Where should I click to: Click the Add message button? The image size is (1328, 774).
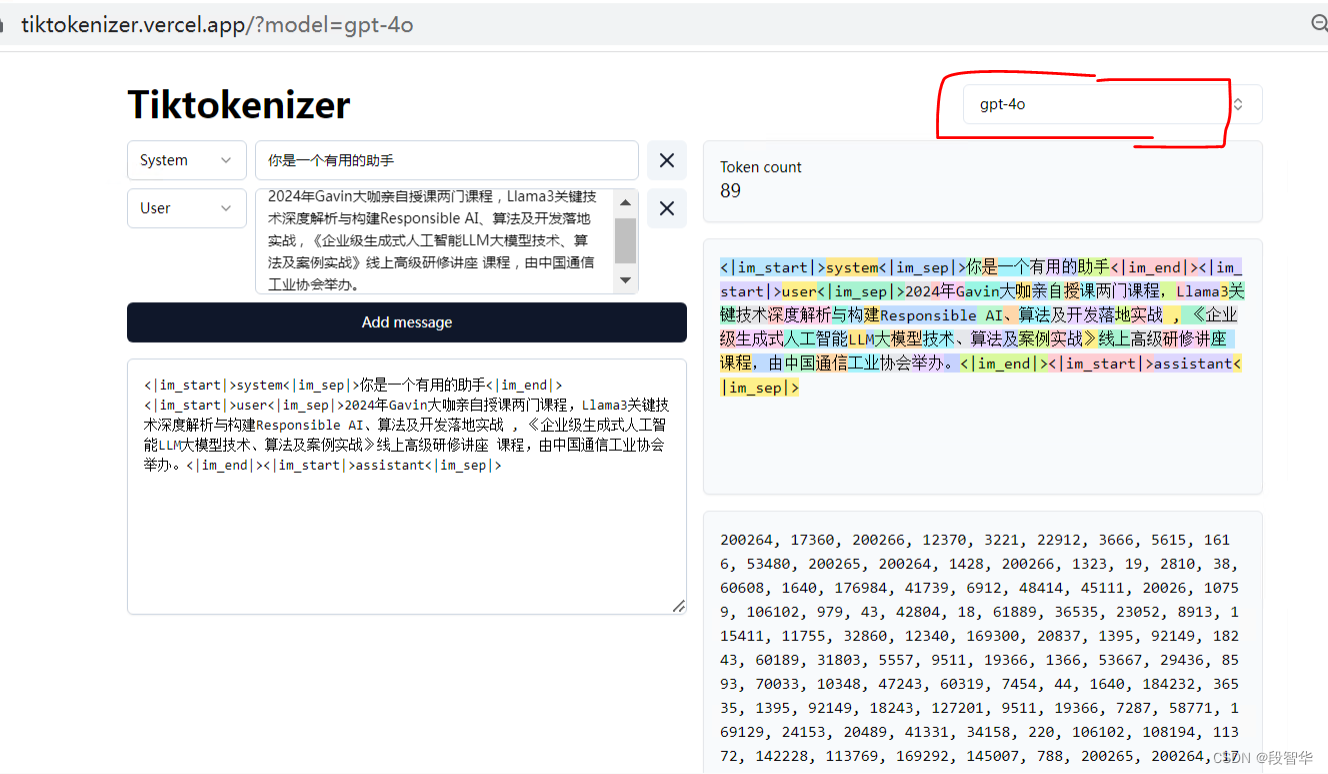[406, 322]
